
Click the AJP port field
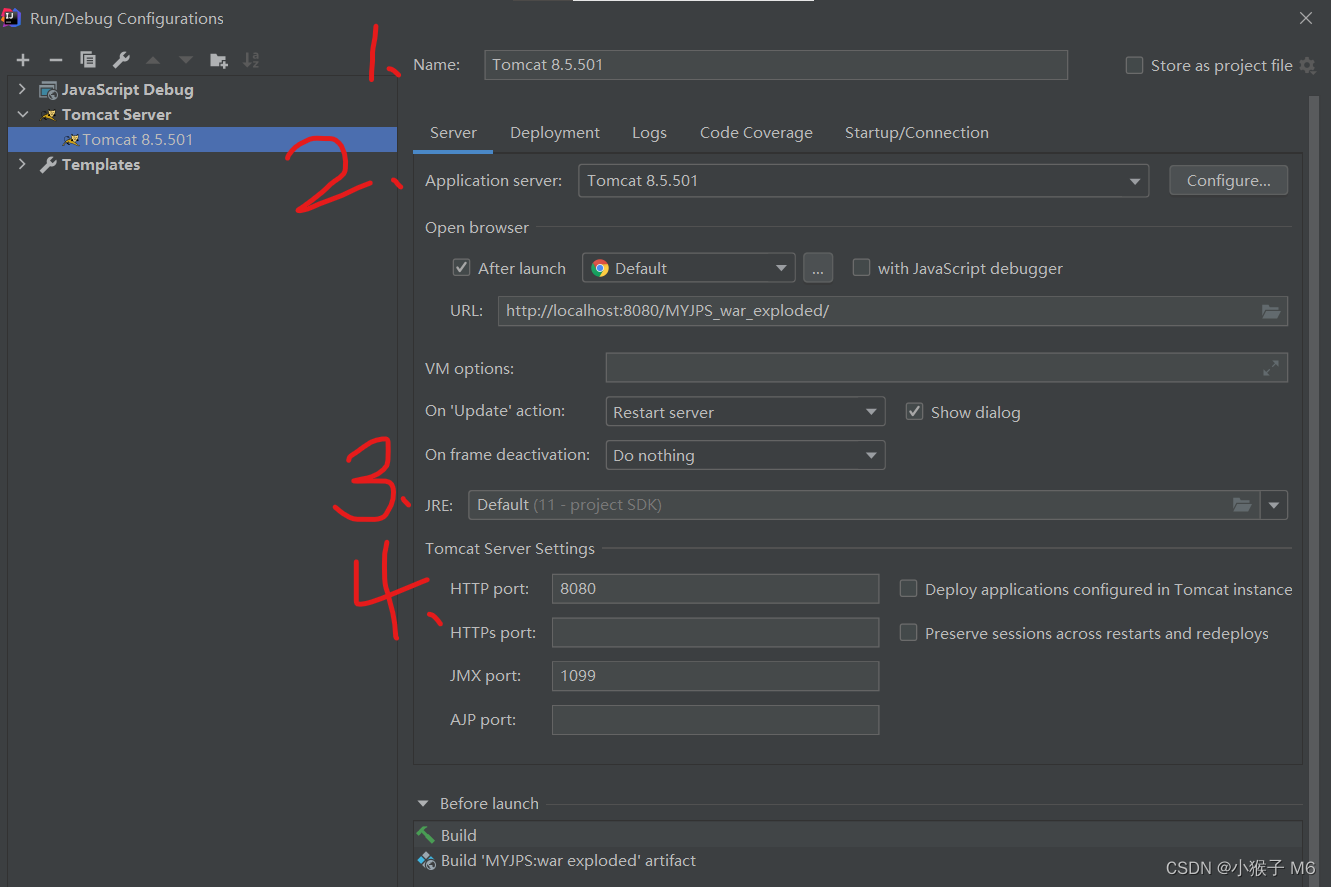pos(715,720)
